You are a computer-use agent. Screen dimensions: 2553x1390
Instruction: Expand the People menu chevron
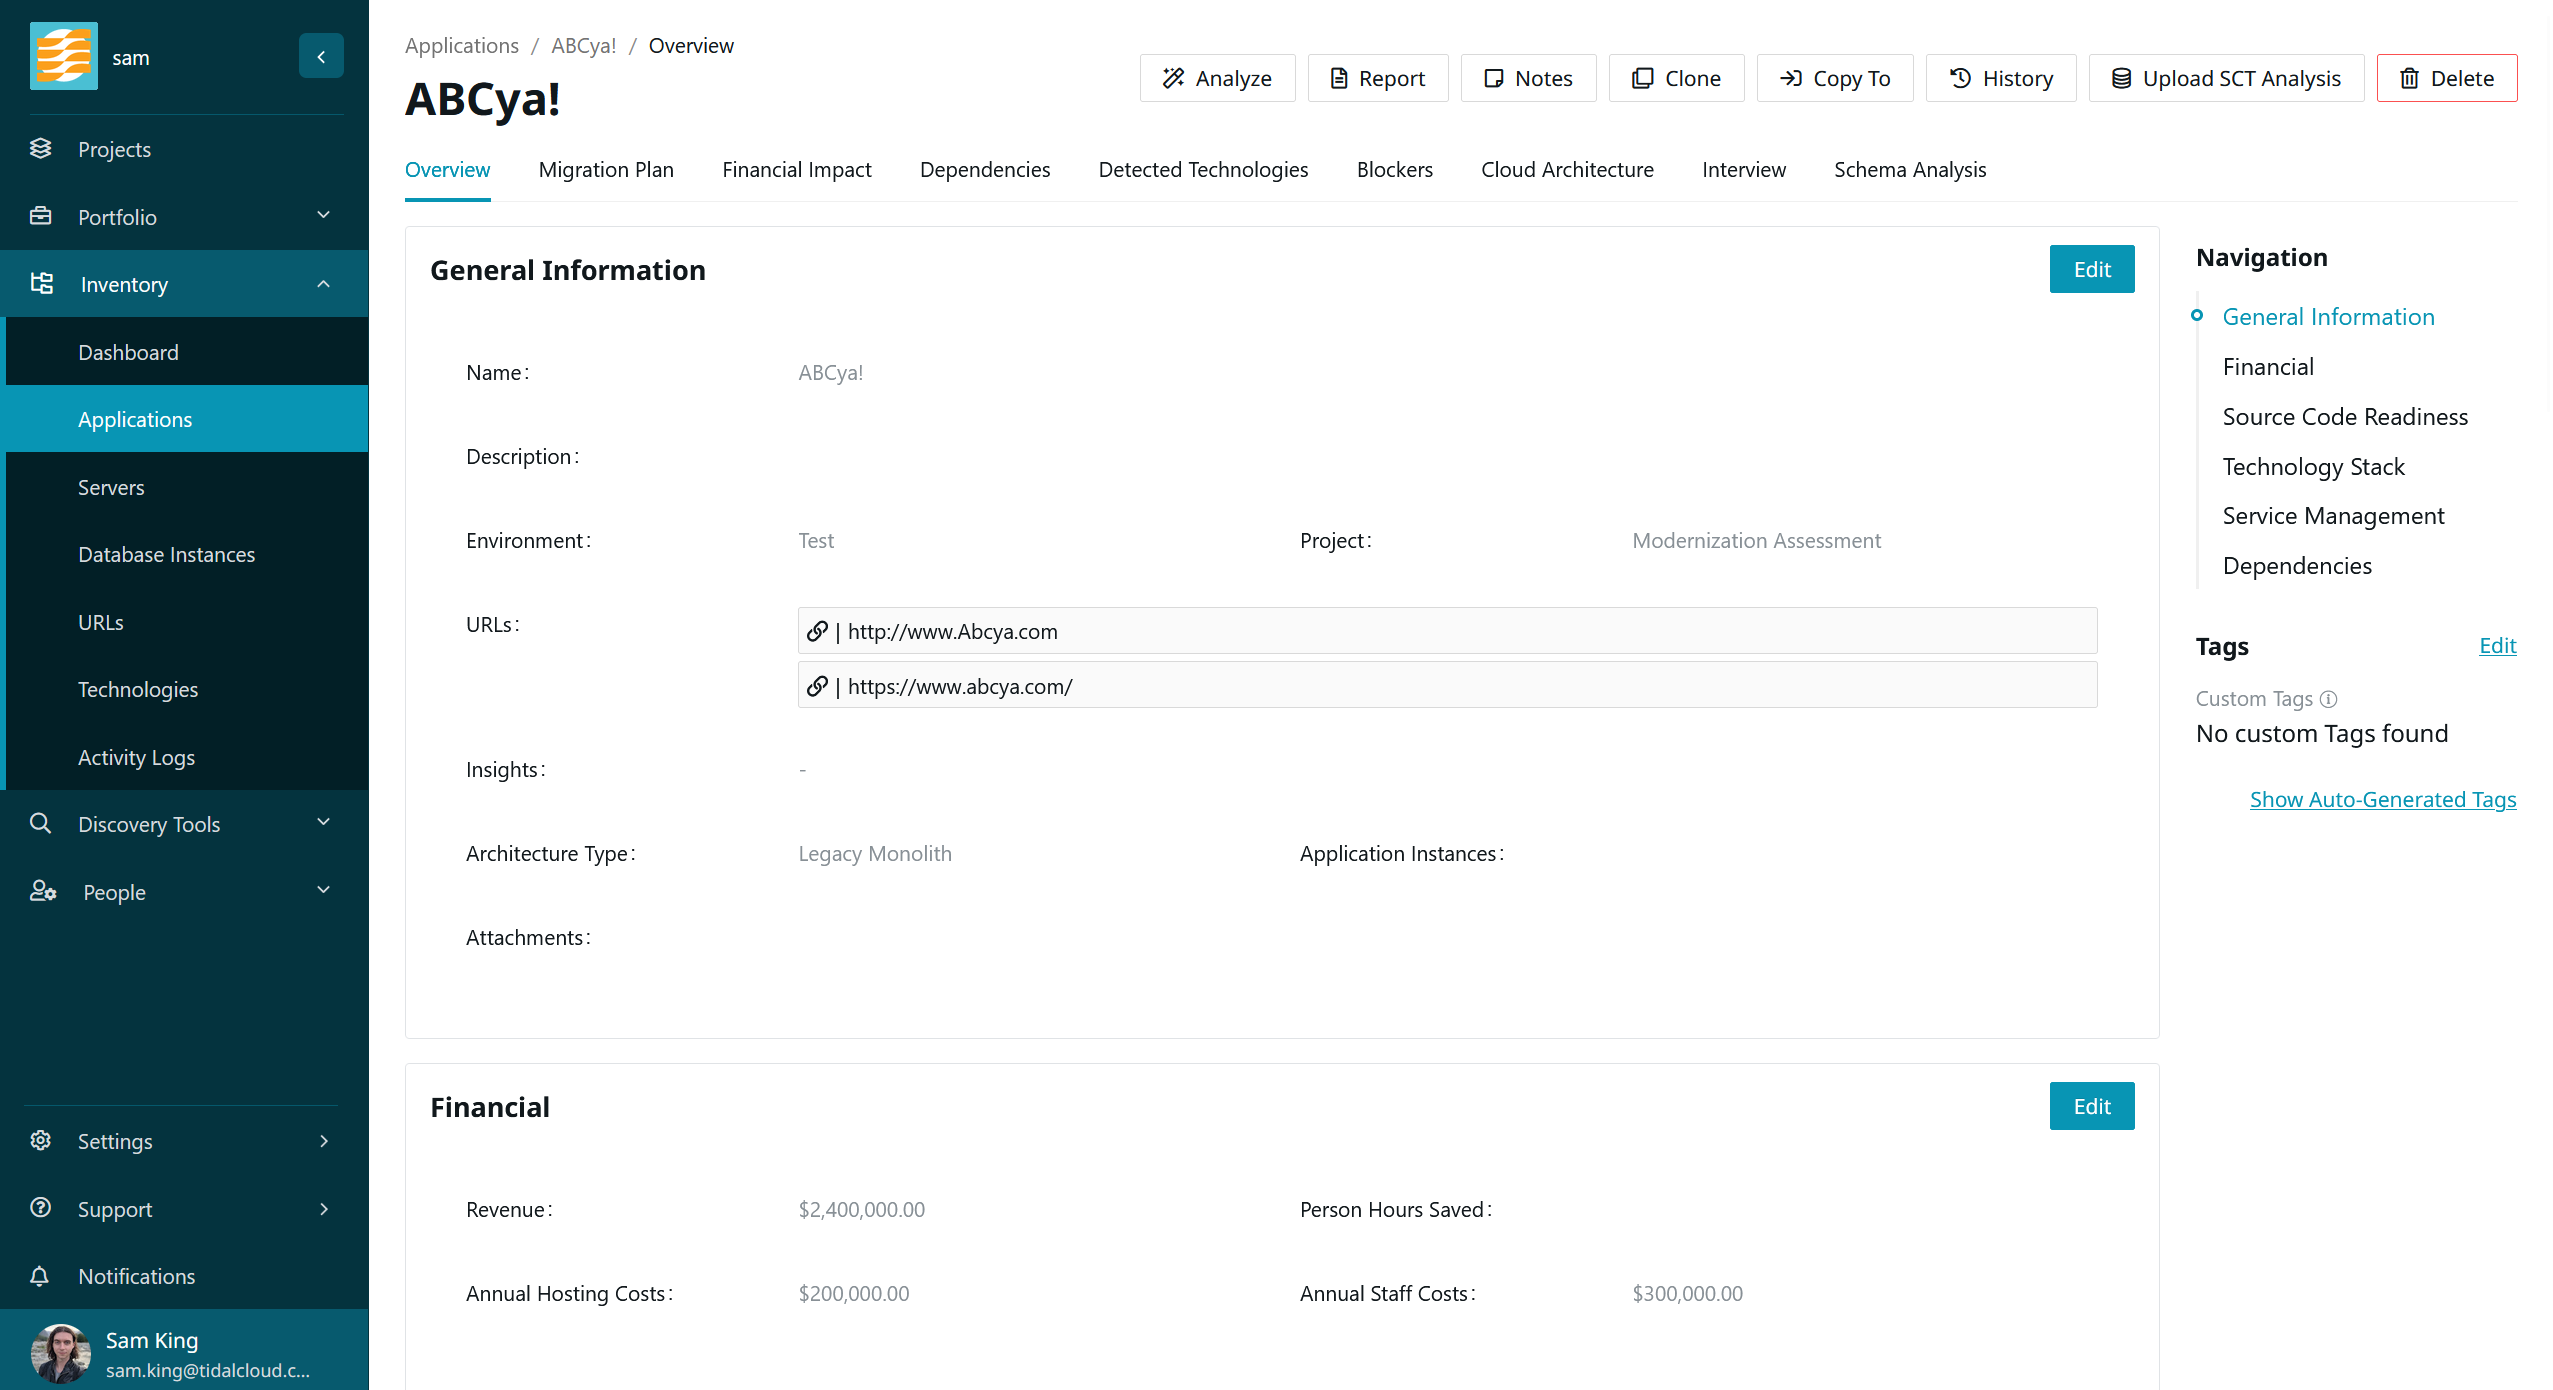pos(324,890)
